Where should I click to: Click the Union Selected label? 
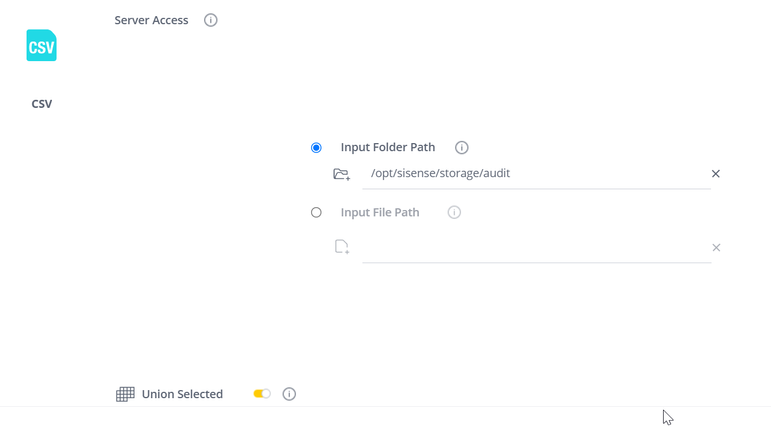[x=182, y=394]
